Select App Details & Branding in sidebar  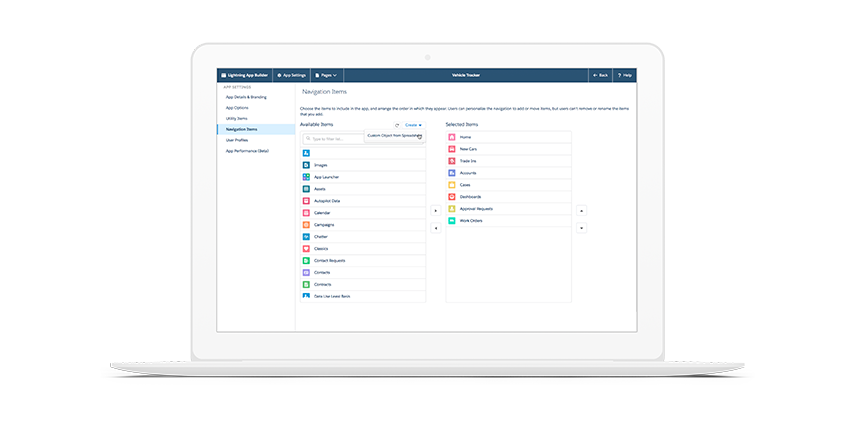(244, 96)
